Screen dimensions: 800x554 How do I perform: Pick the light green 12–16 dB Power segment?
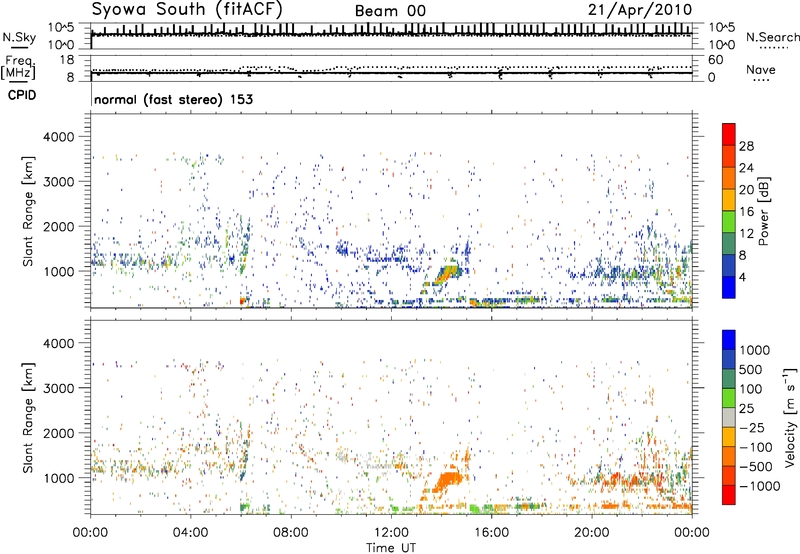coord(729,221)
